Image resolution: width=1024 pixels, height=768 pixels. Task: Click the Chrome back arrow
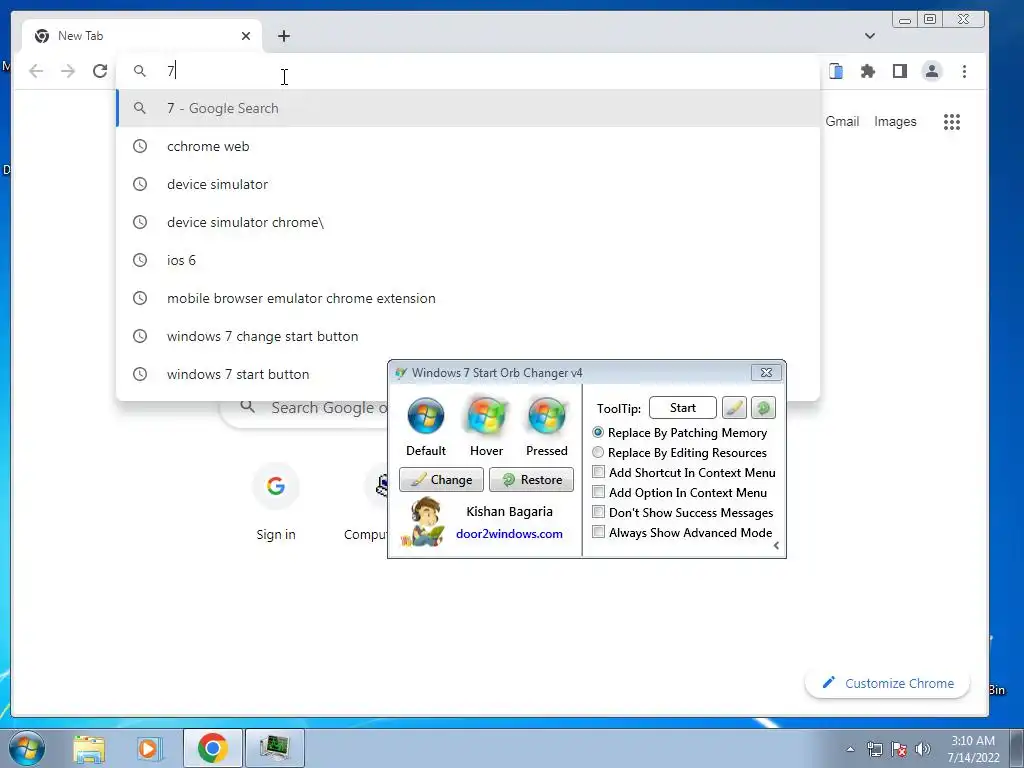pos(36,71)
